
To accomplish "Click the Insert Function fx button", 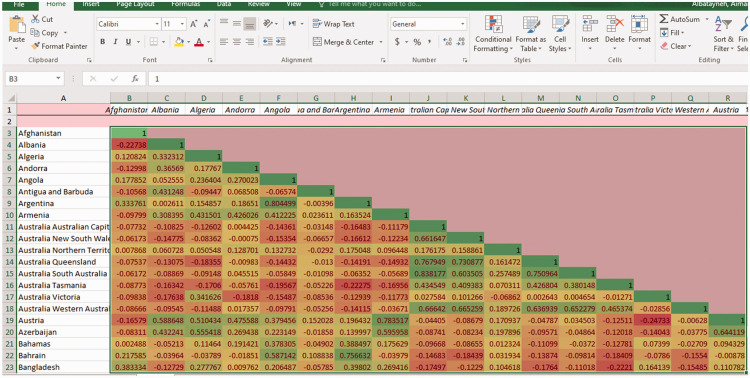I will point(135,78).
